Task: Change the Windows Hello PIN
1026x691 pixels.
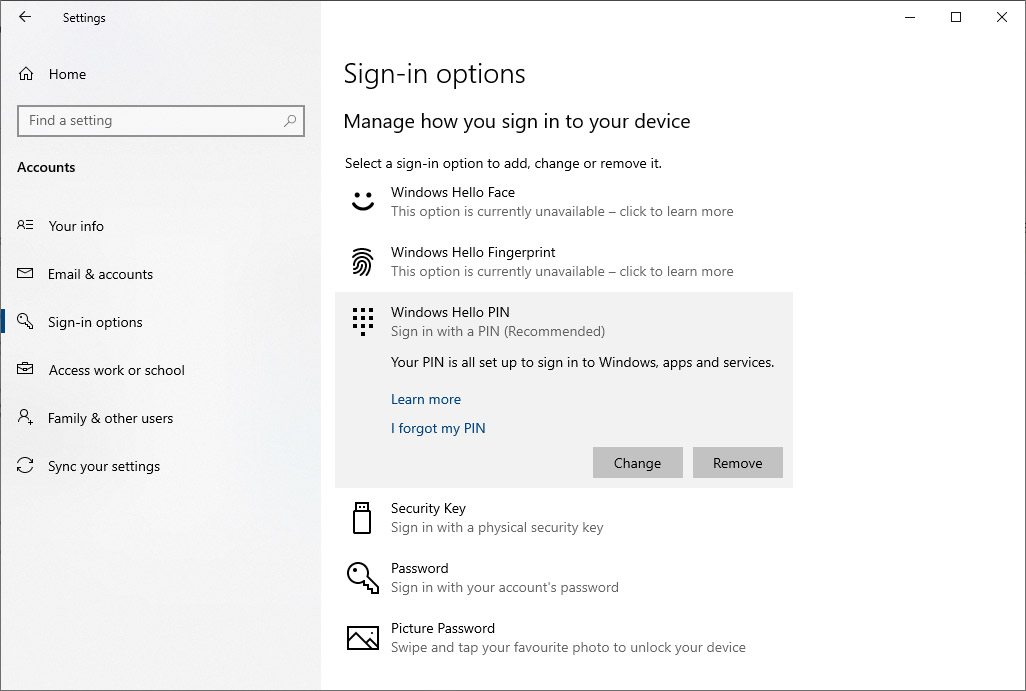Action: [x=637, y=463]
